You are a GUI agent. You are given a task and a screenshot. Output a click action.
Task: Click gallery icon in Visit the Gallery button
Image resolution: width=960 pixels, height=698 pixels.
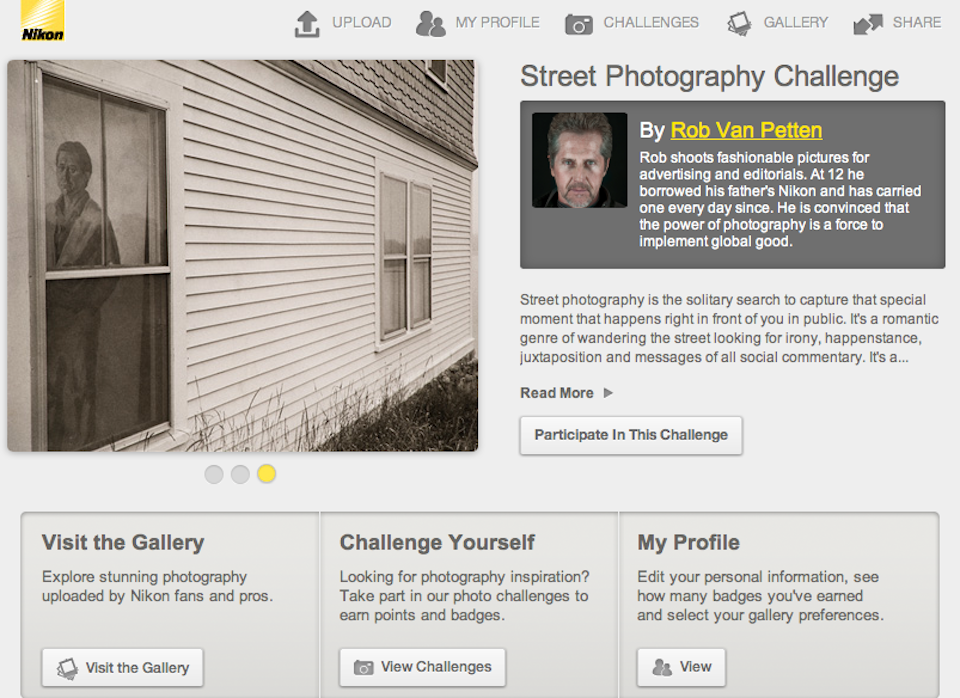point(67,667)
